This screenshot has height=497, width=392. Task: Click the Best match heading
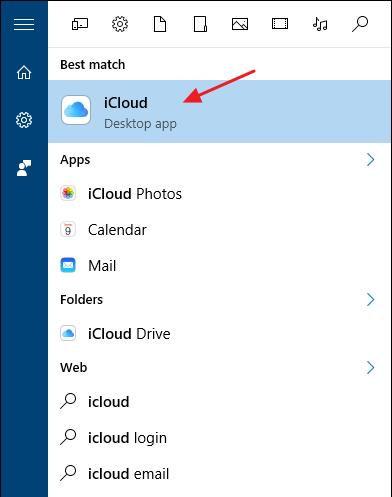click(93, 64)
